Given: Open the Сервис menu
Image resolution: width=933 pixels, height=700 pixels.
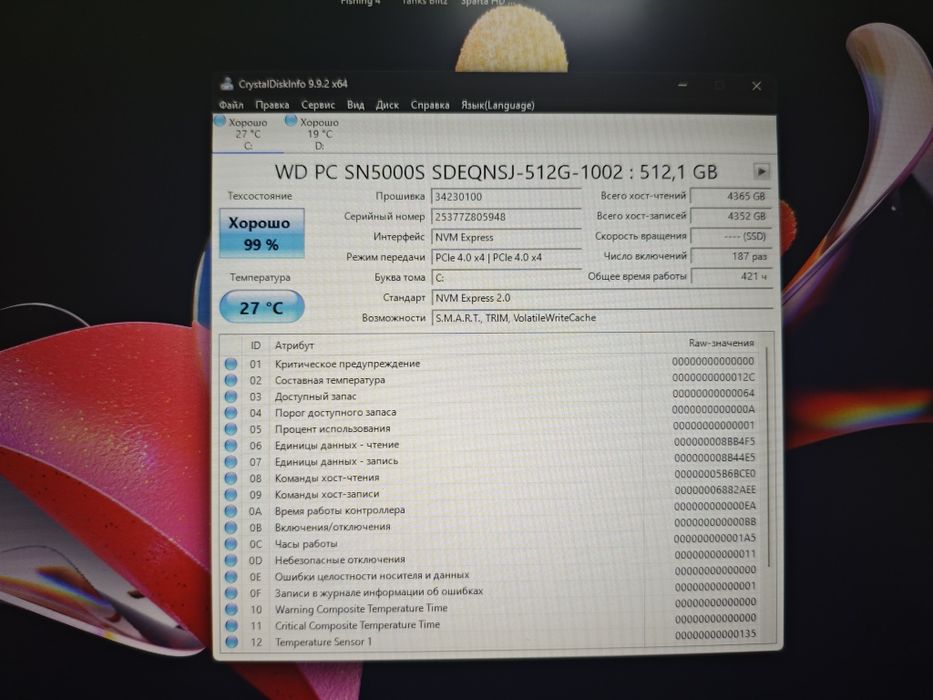Looking at the screenshot, I should pyautogui.click(x=318, y=105).
